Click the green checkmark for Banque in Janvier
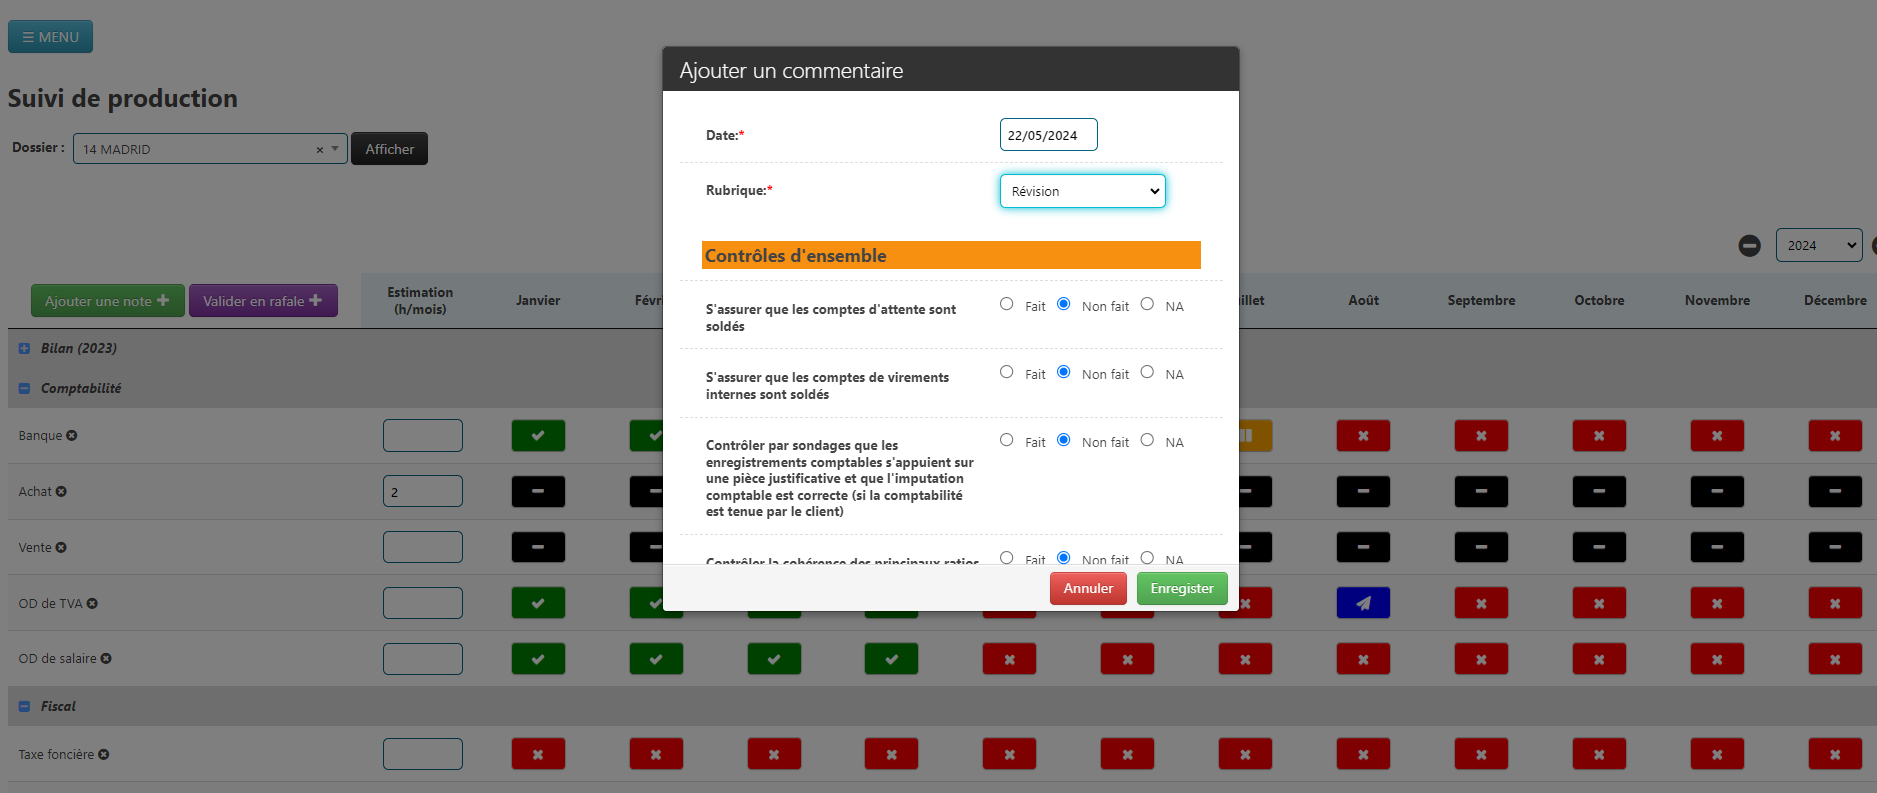 tap(538, 436)
